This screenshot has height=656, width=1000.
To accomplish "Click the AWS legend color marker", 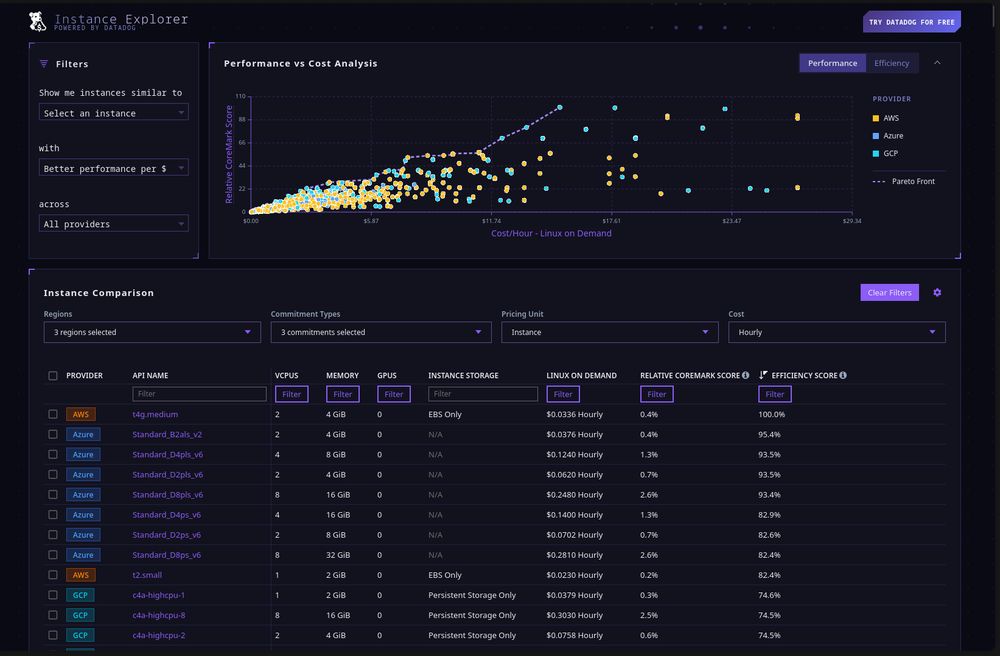I will tap(877, 117).
